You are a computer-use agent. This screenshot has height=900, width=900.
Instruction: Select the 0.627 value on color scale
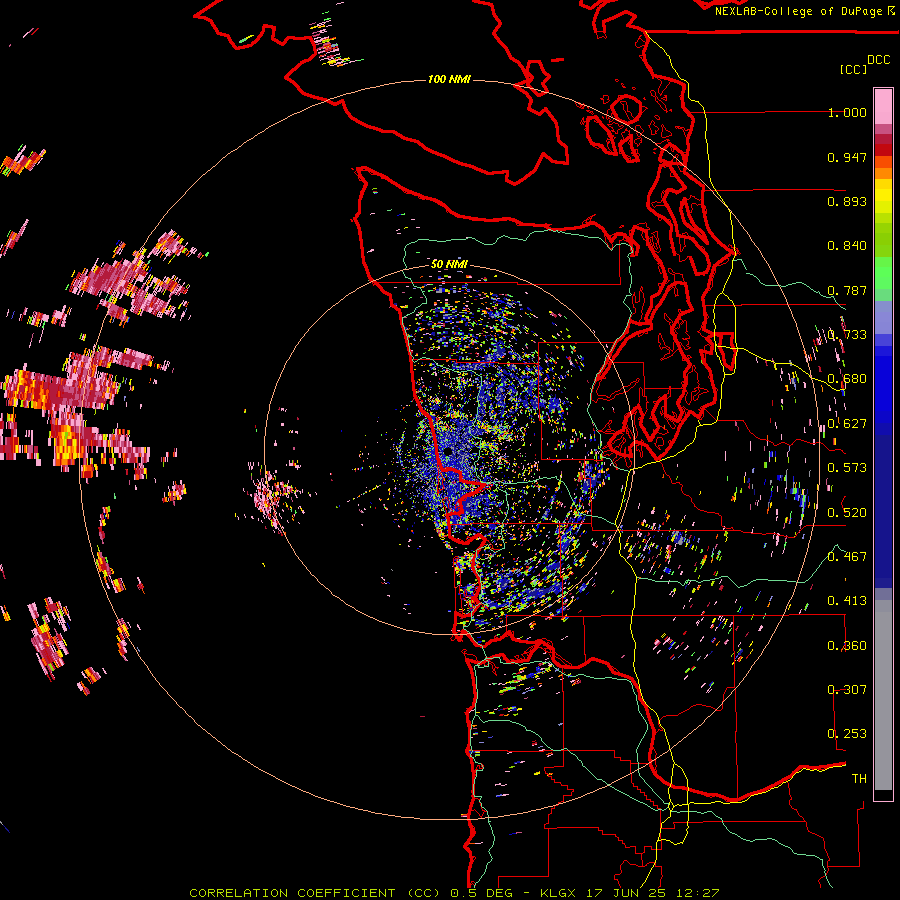847,424
